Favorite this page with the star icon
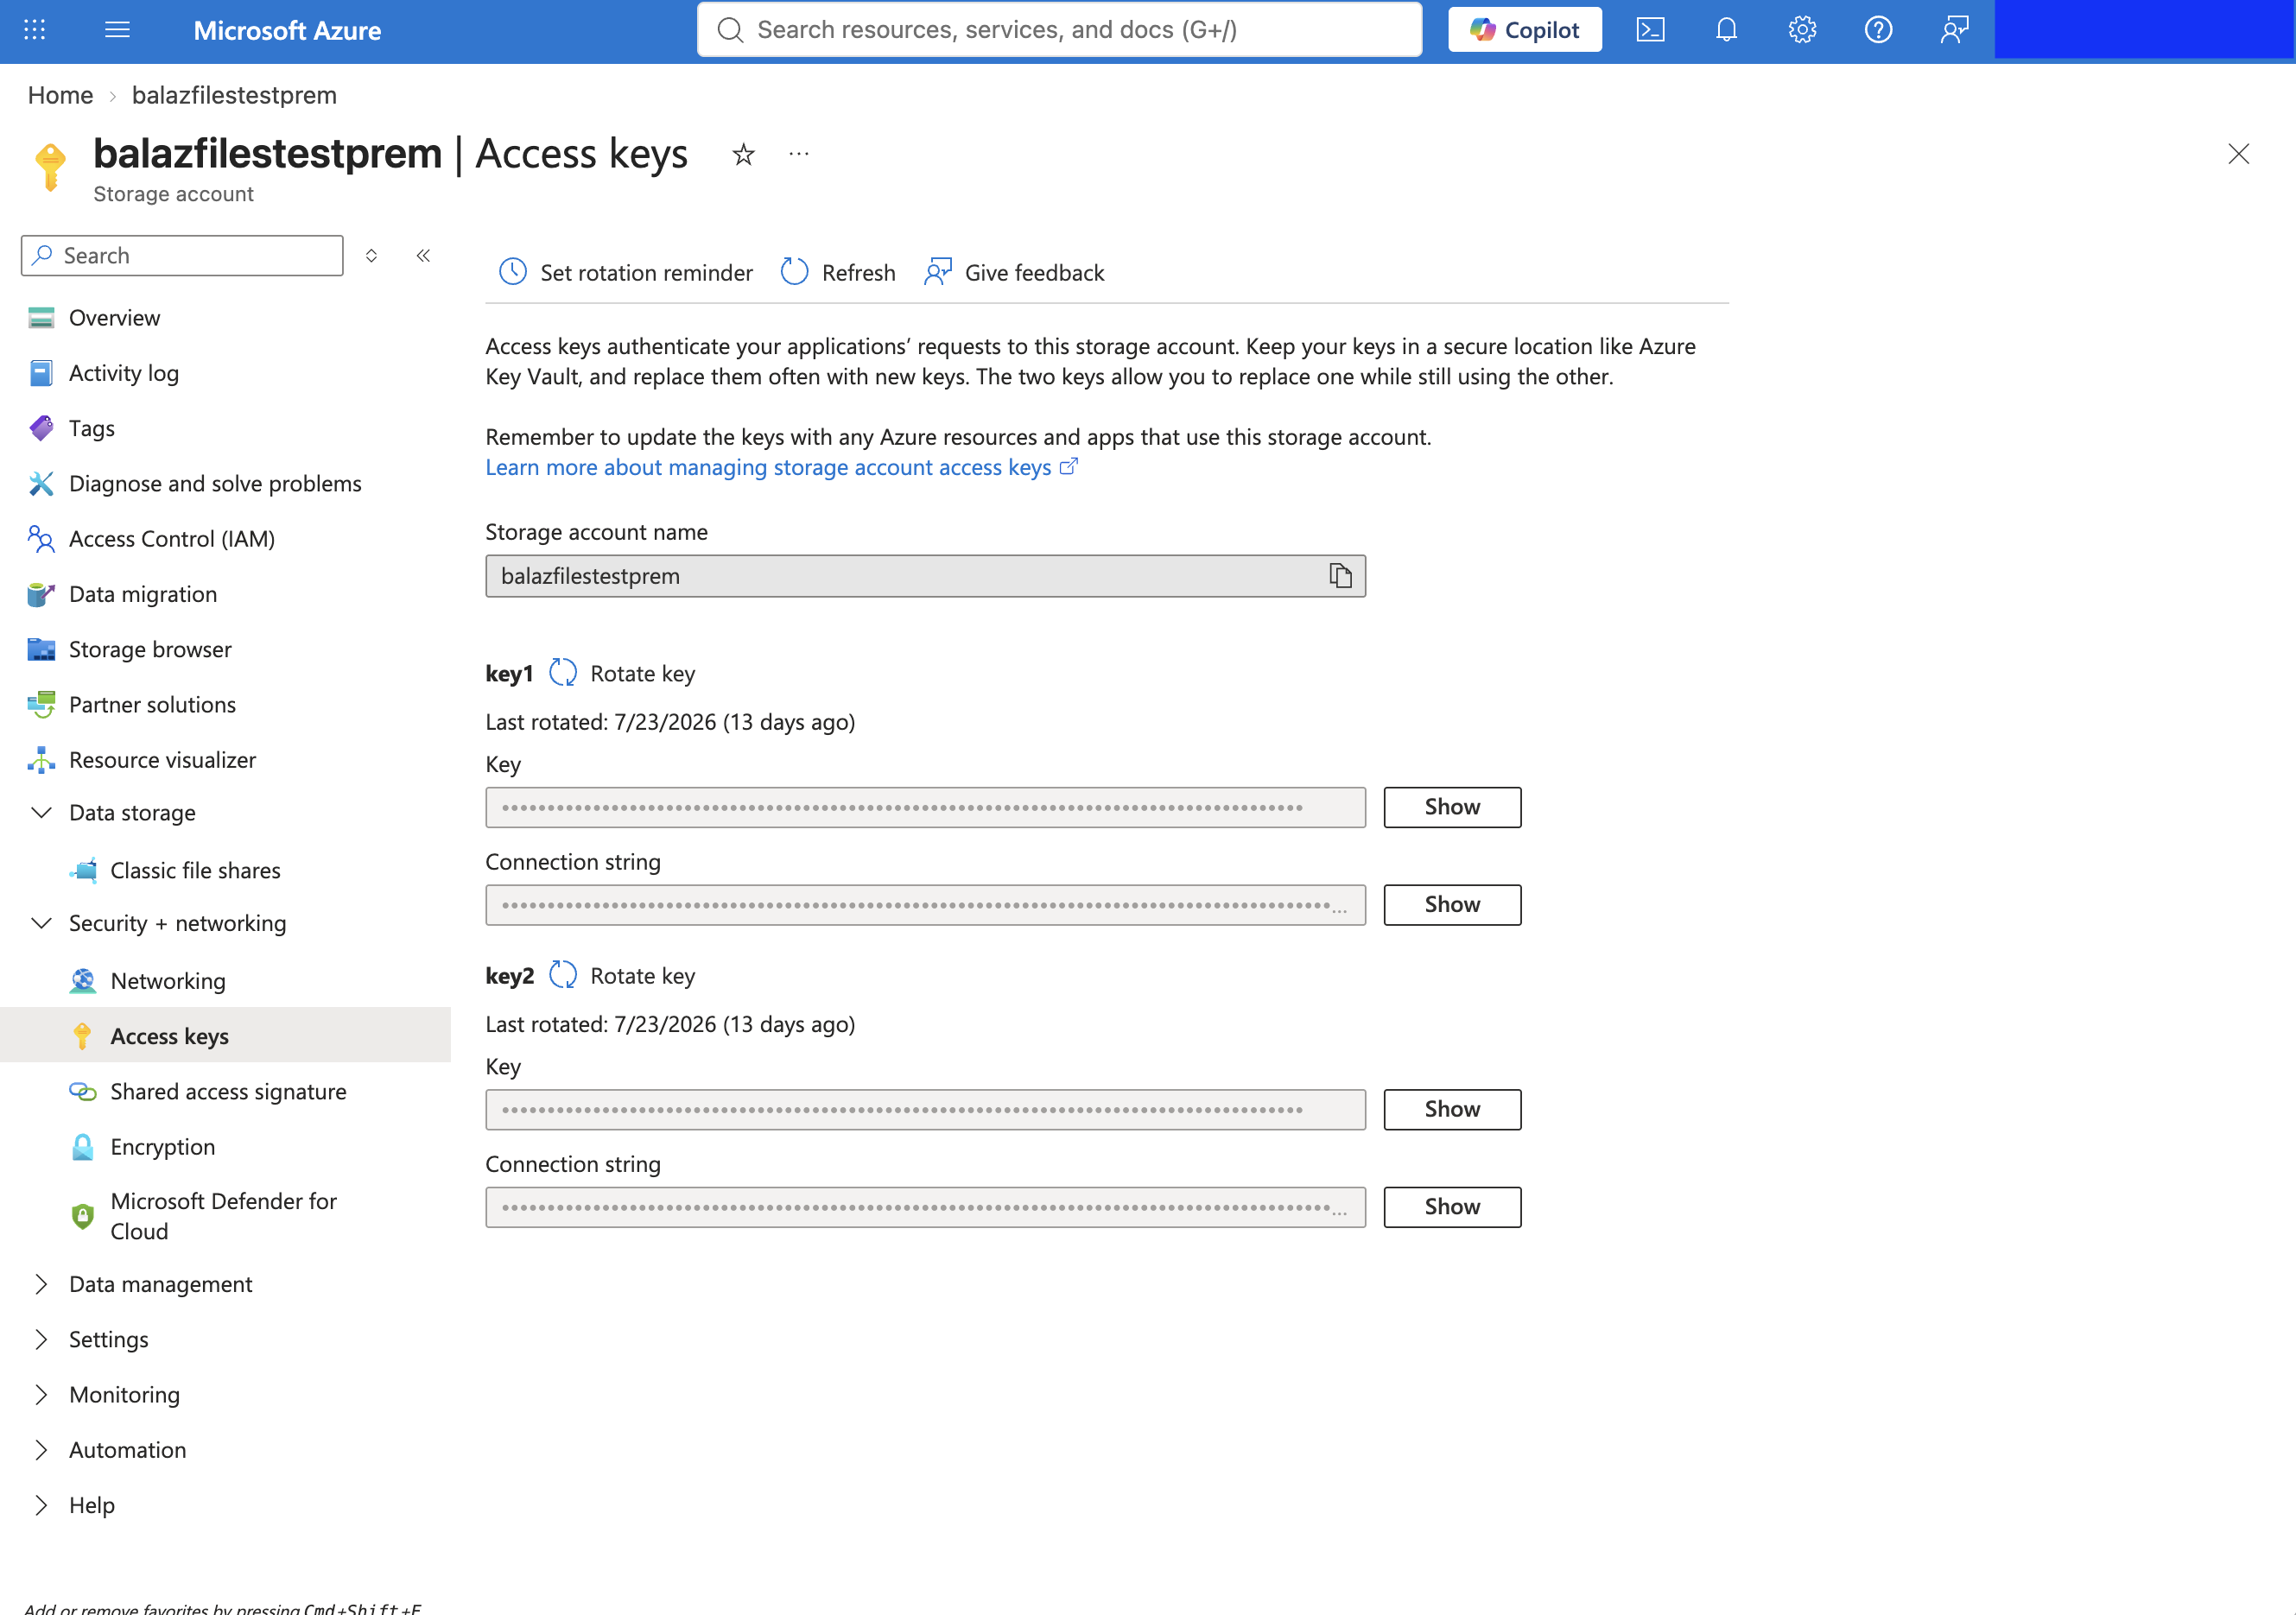This screenshot has height=1615, width=2296. [743, 154]
